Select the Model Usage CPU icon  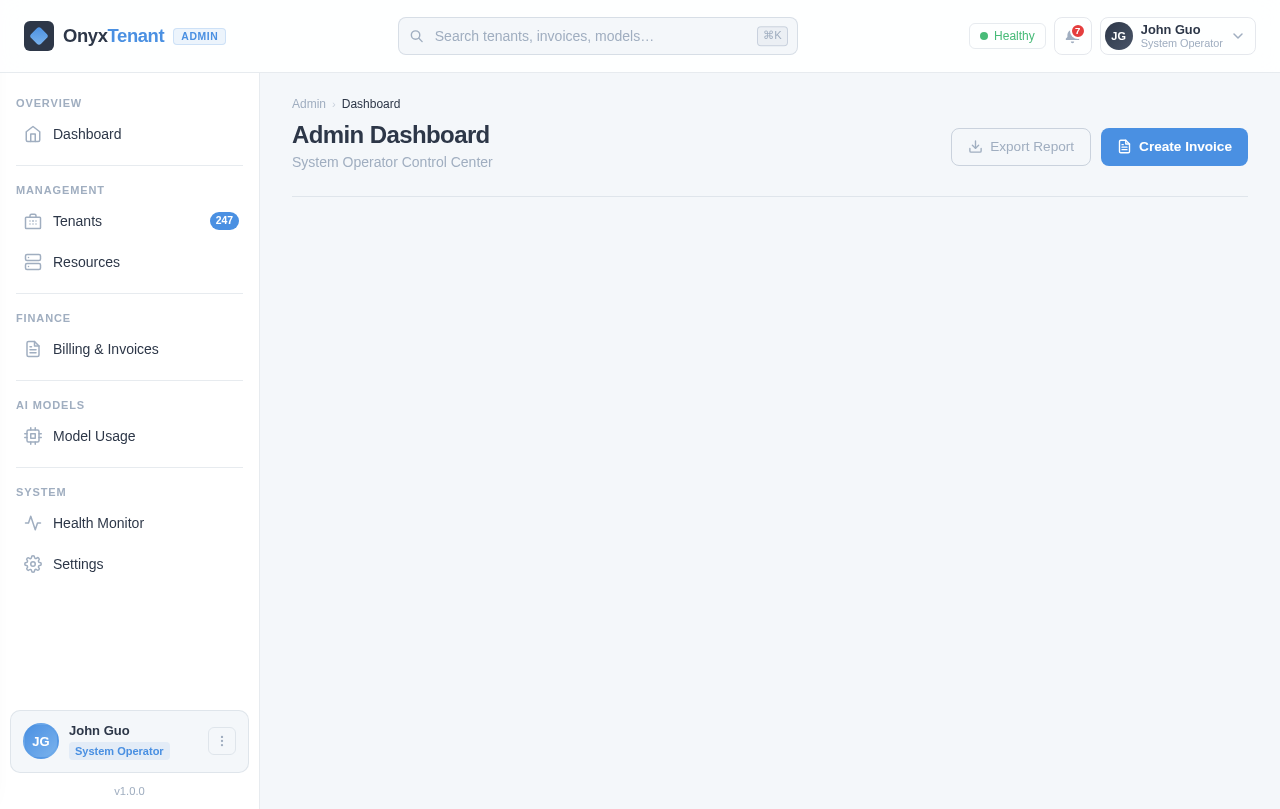33,436
